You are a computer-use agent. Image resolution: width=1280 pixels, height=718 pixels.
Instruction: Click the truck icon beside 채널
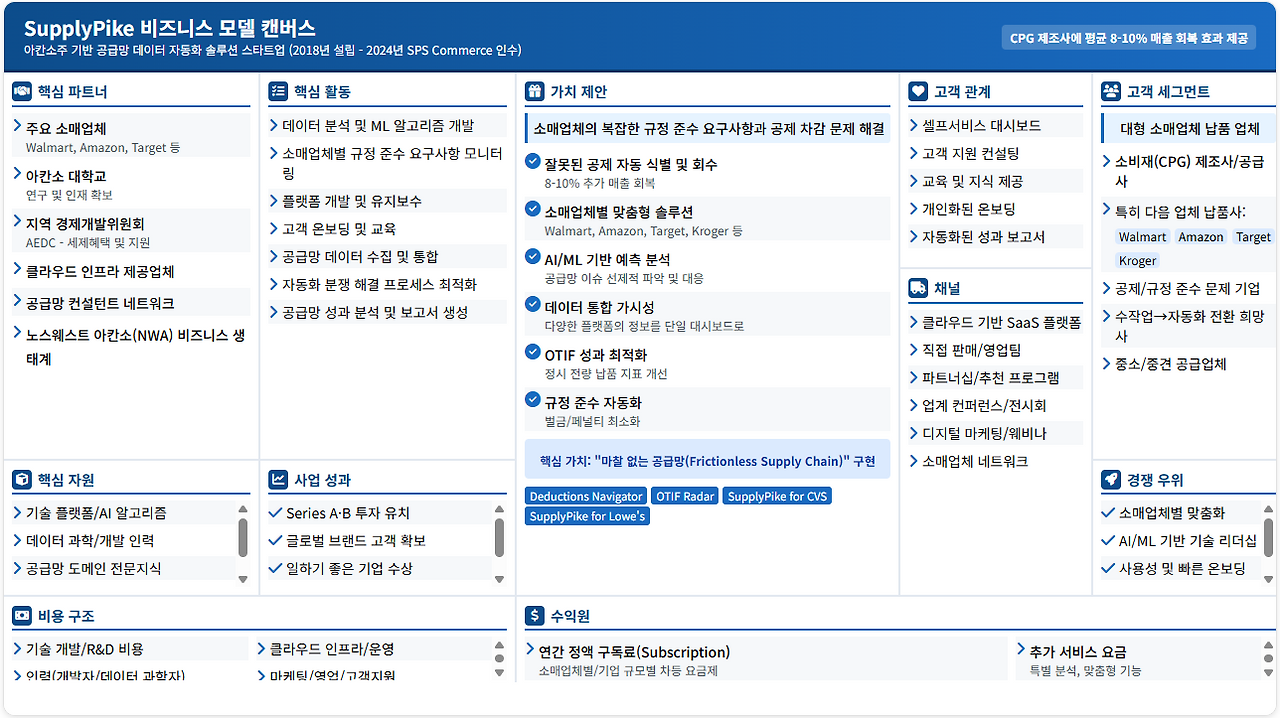pyautogui.click(x=918, y=289)
